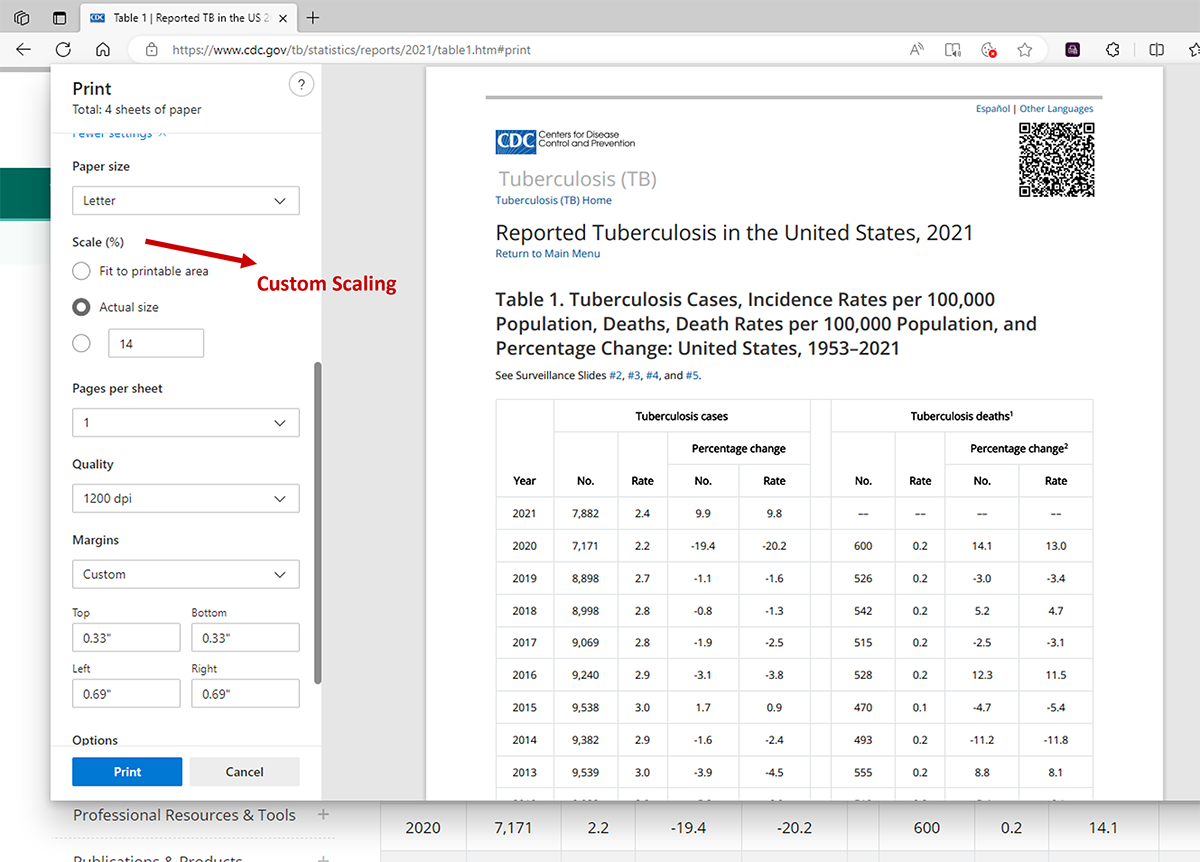Choose the Actual size radio button
The width and height of the screenshot is (1200, 862).
point(82,307)
